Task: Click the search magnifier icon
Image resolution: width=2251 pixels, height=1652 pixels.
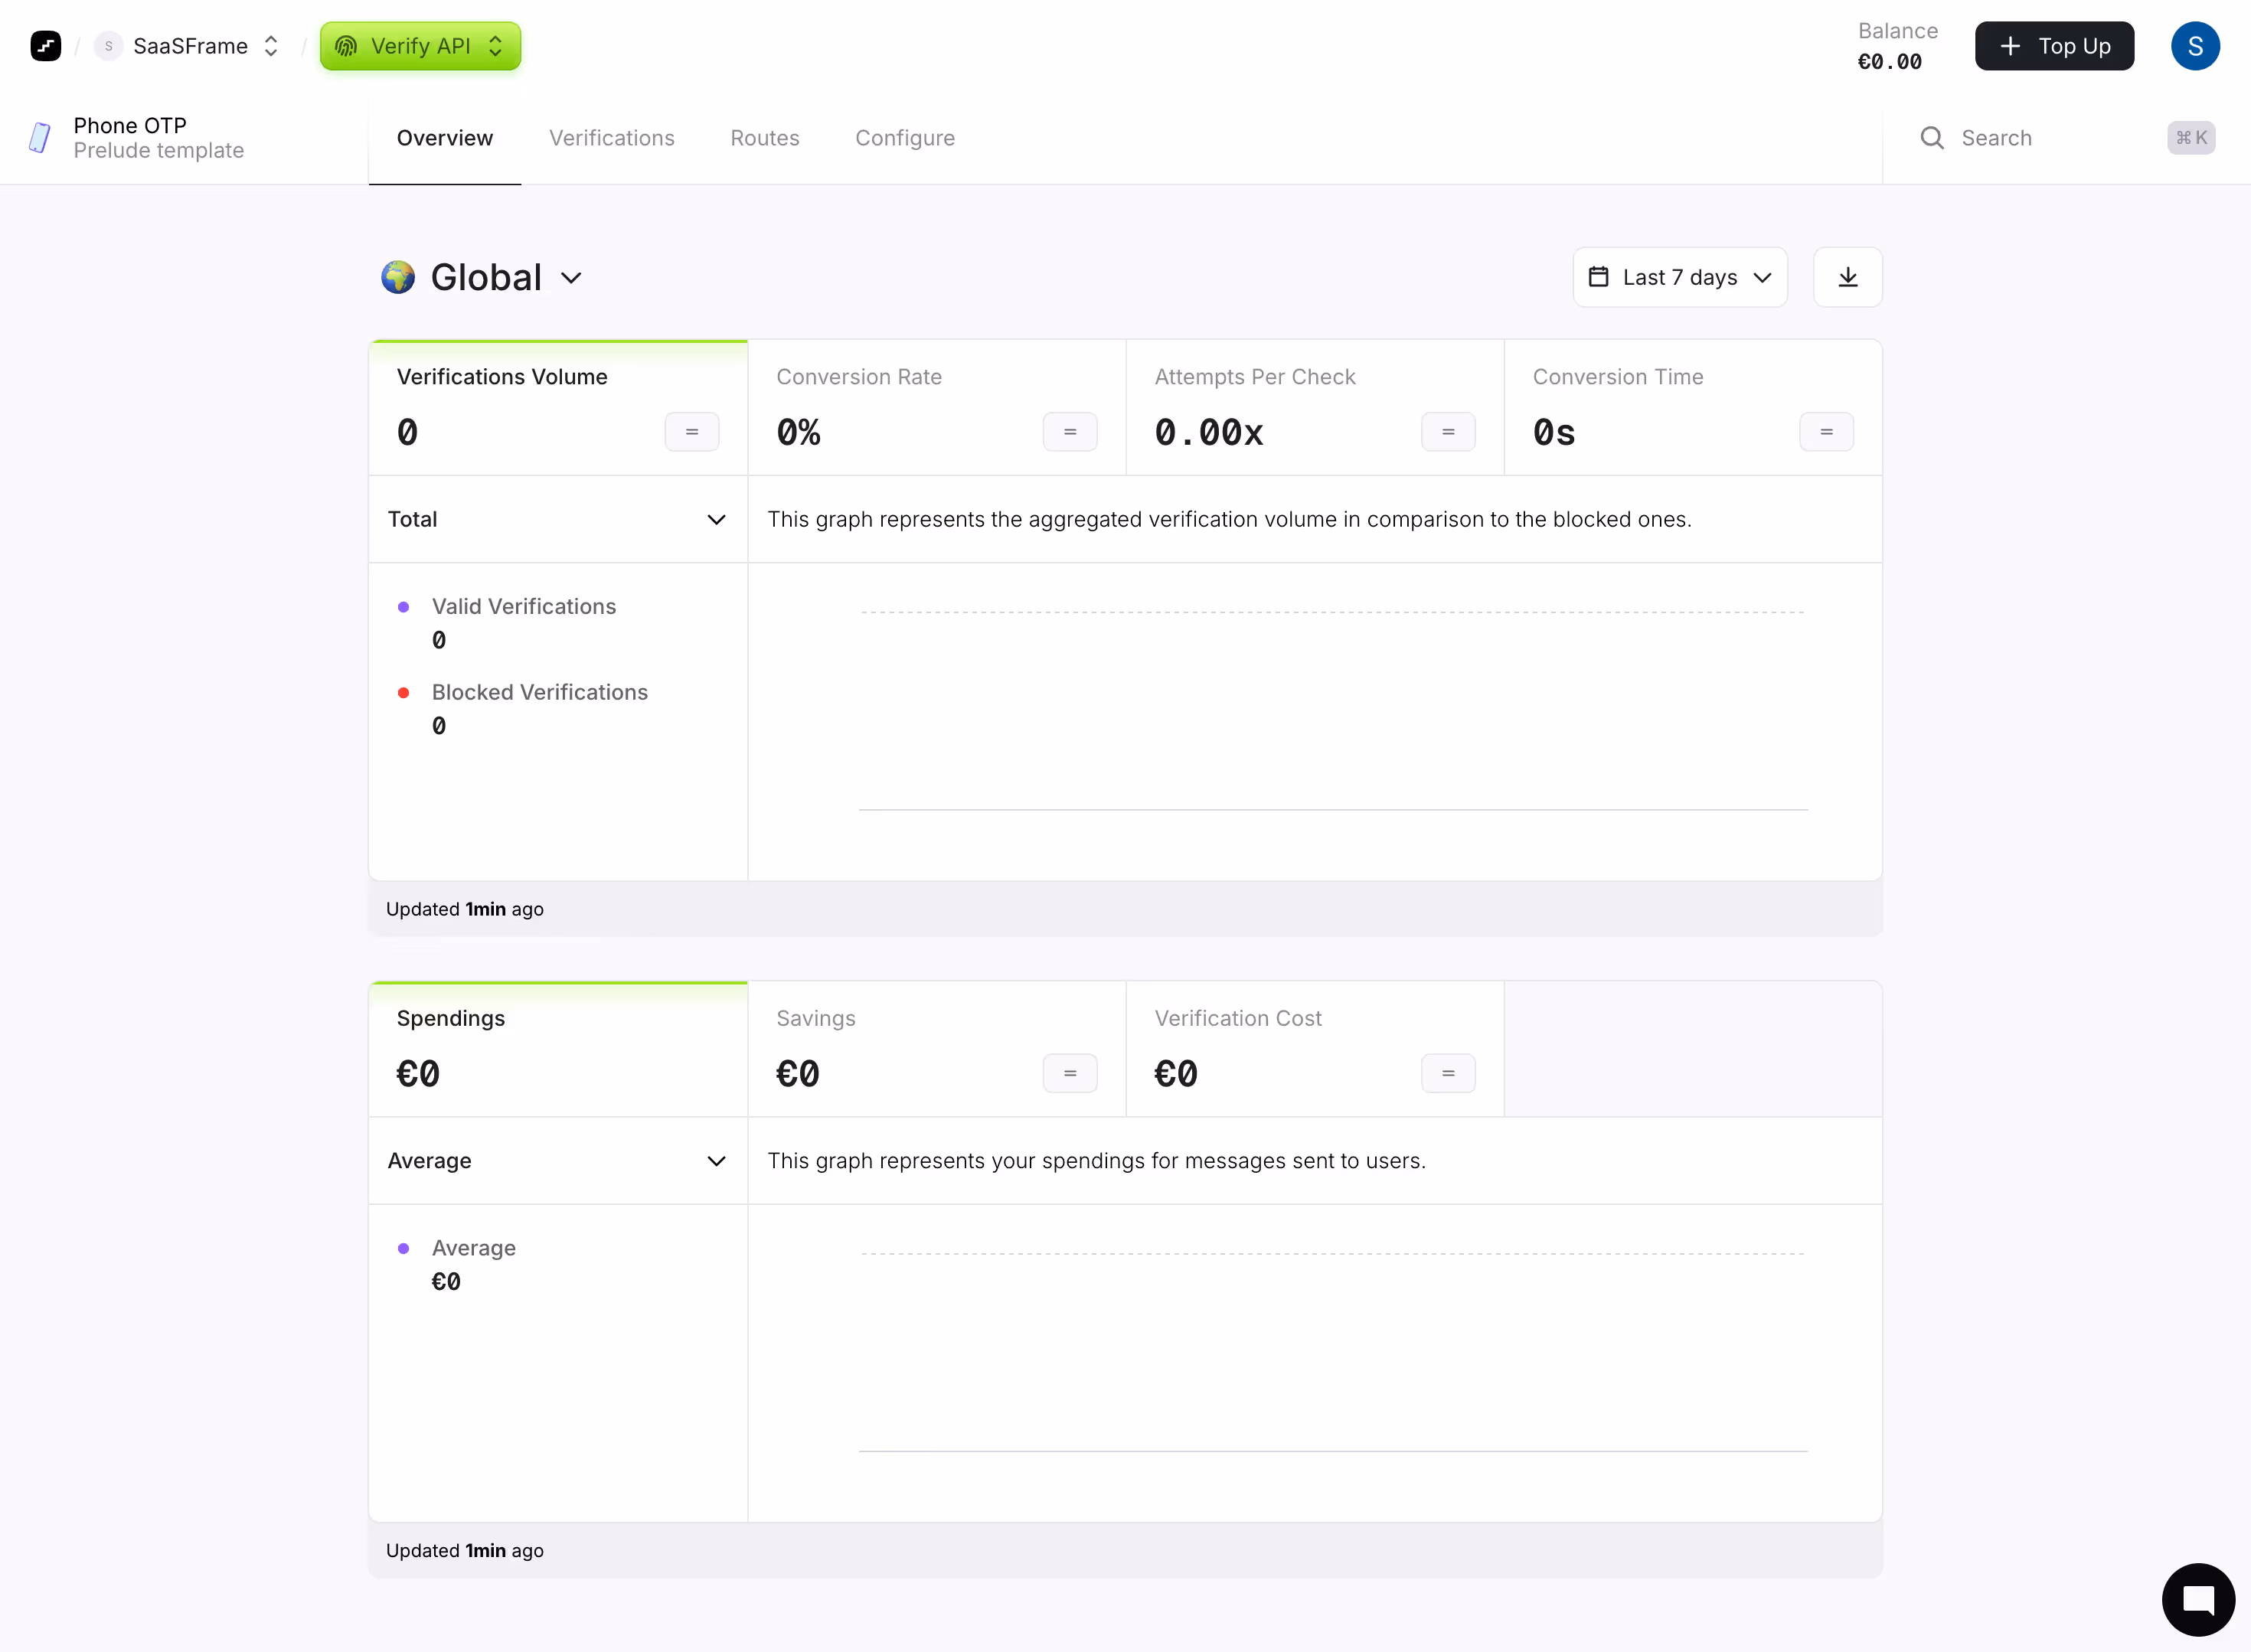Action: 1932,137
